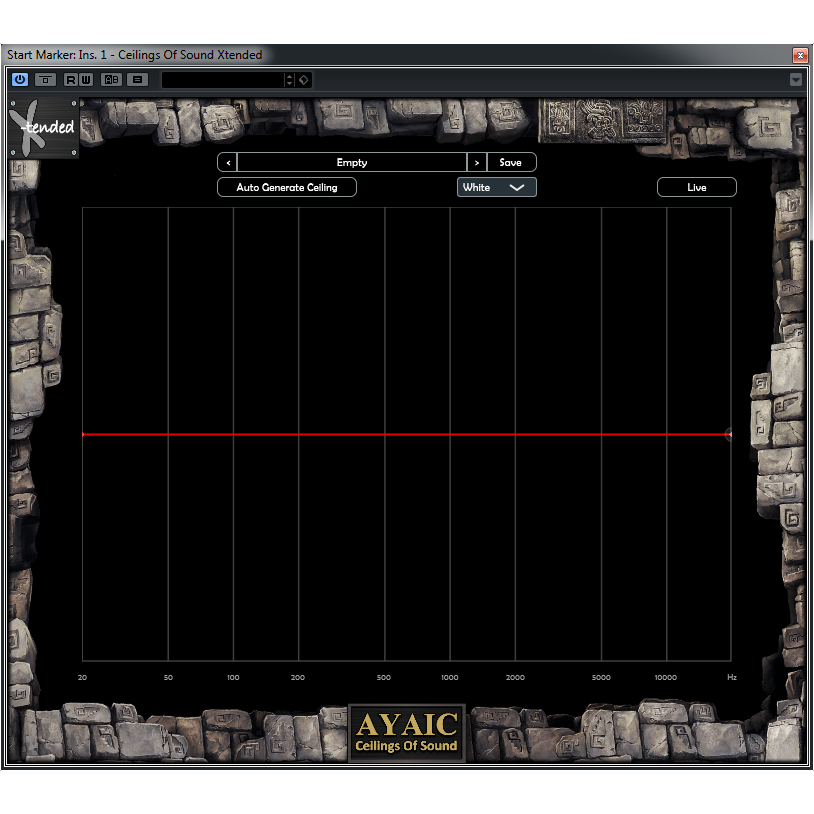Screen dimensions: 814x814
Task: Activate Write automation (W) icon
Action: pyautogui.click(x=85, y=80)
